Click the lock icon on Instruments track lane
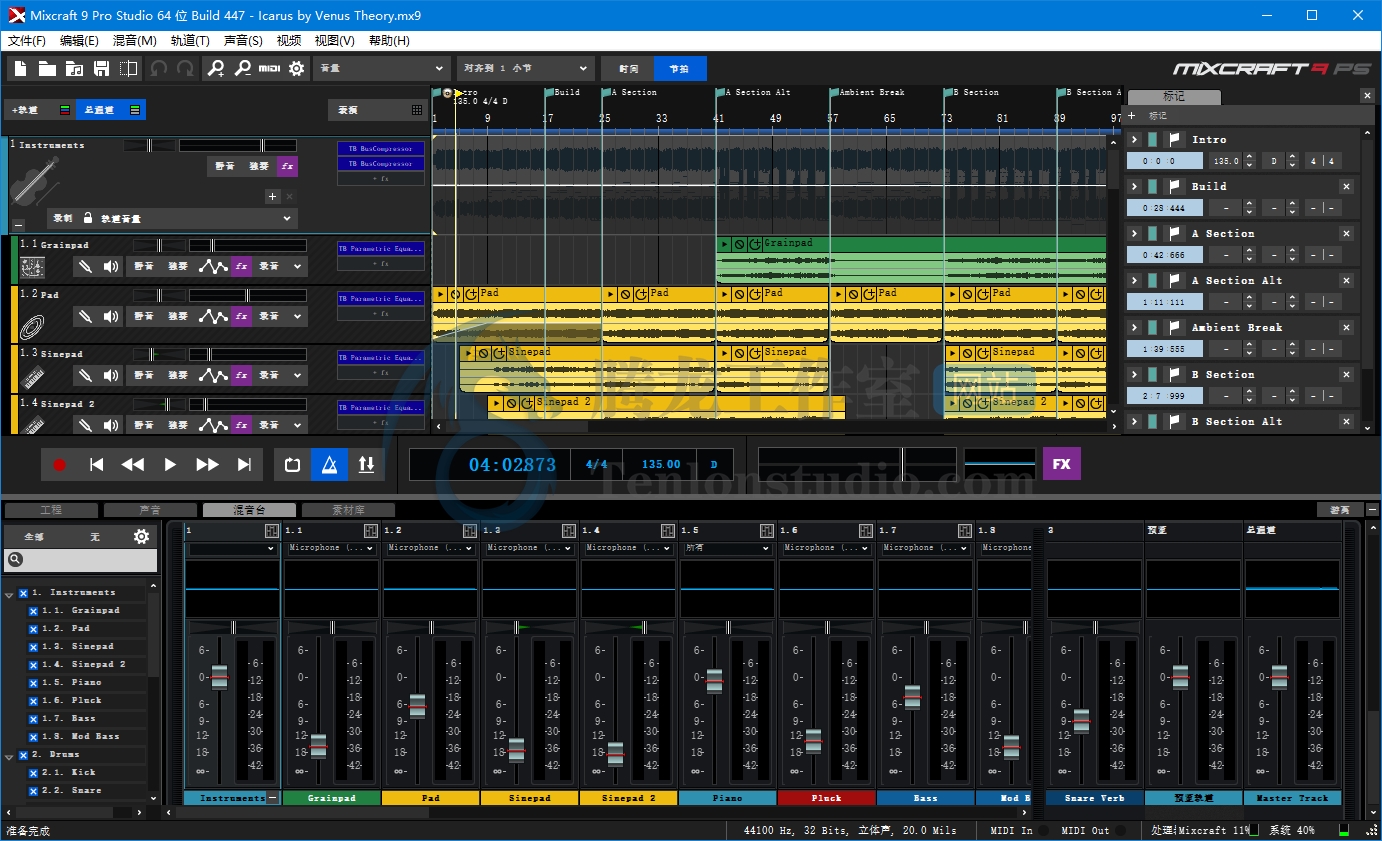Image resolution: width=1382 pixels, height=841 pixels. (x=88, y=217)
